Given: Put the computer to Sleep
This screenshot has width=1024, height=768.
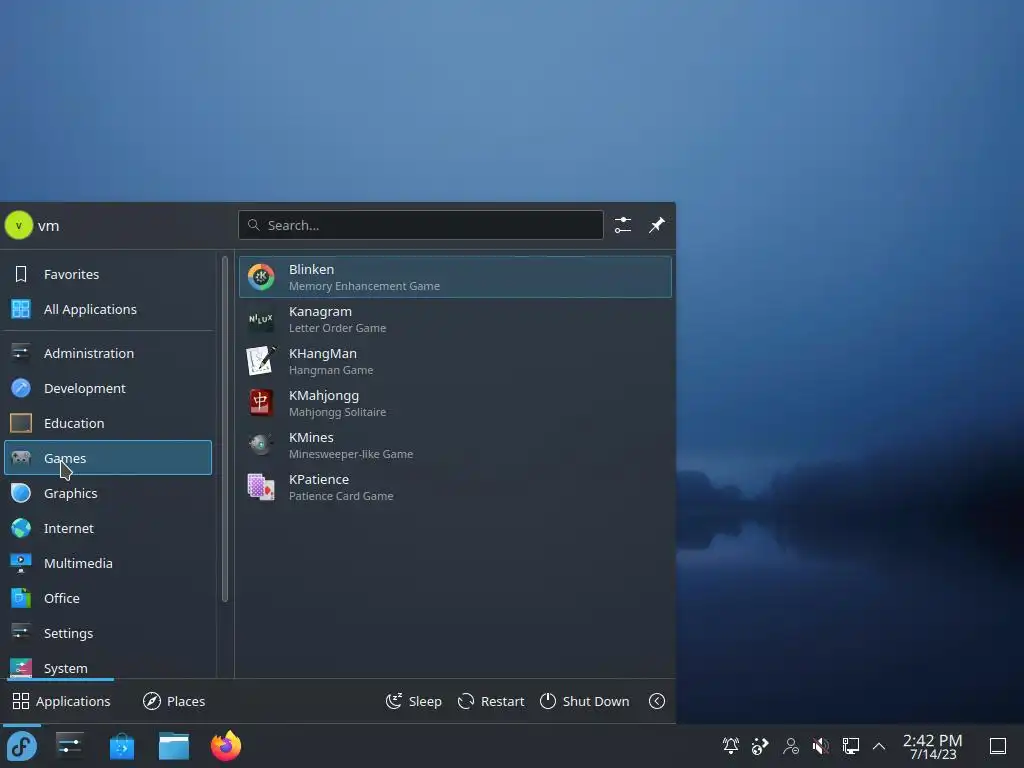Looking at the screenshot, I should [x=414, y=701].
